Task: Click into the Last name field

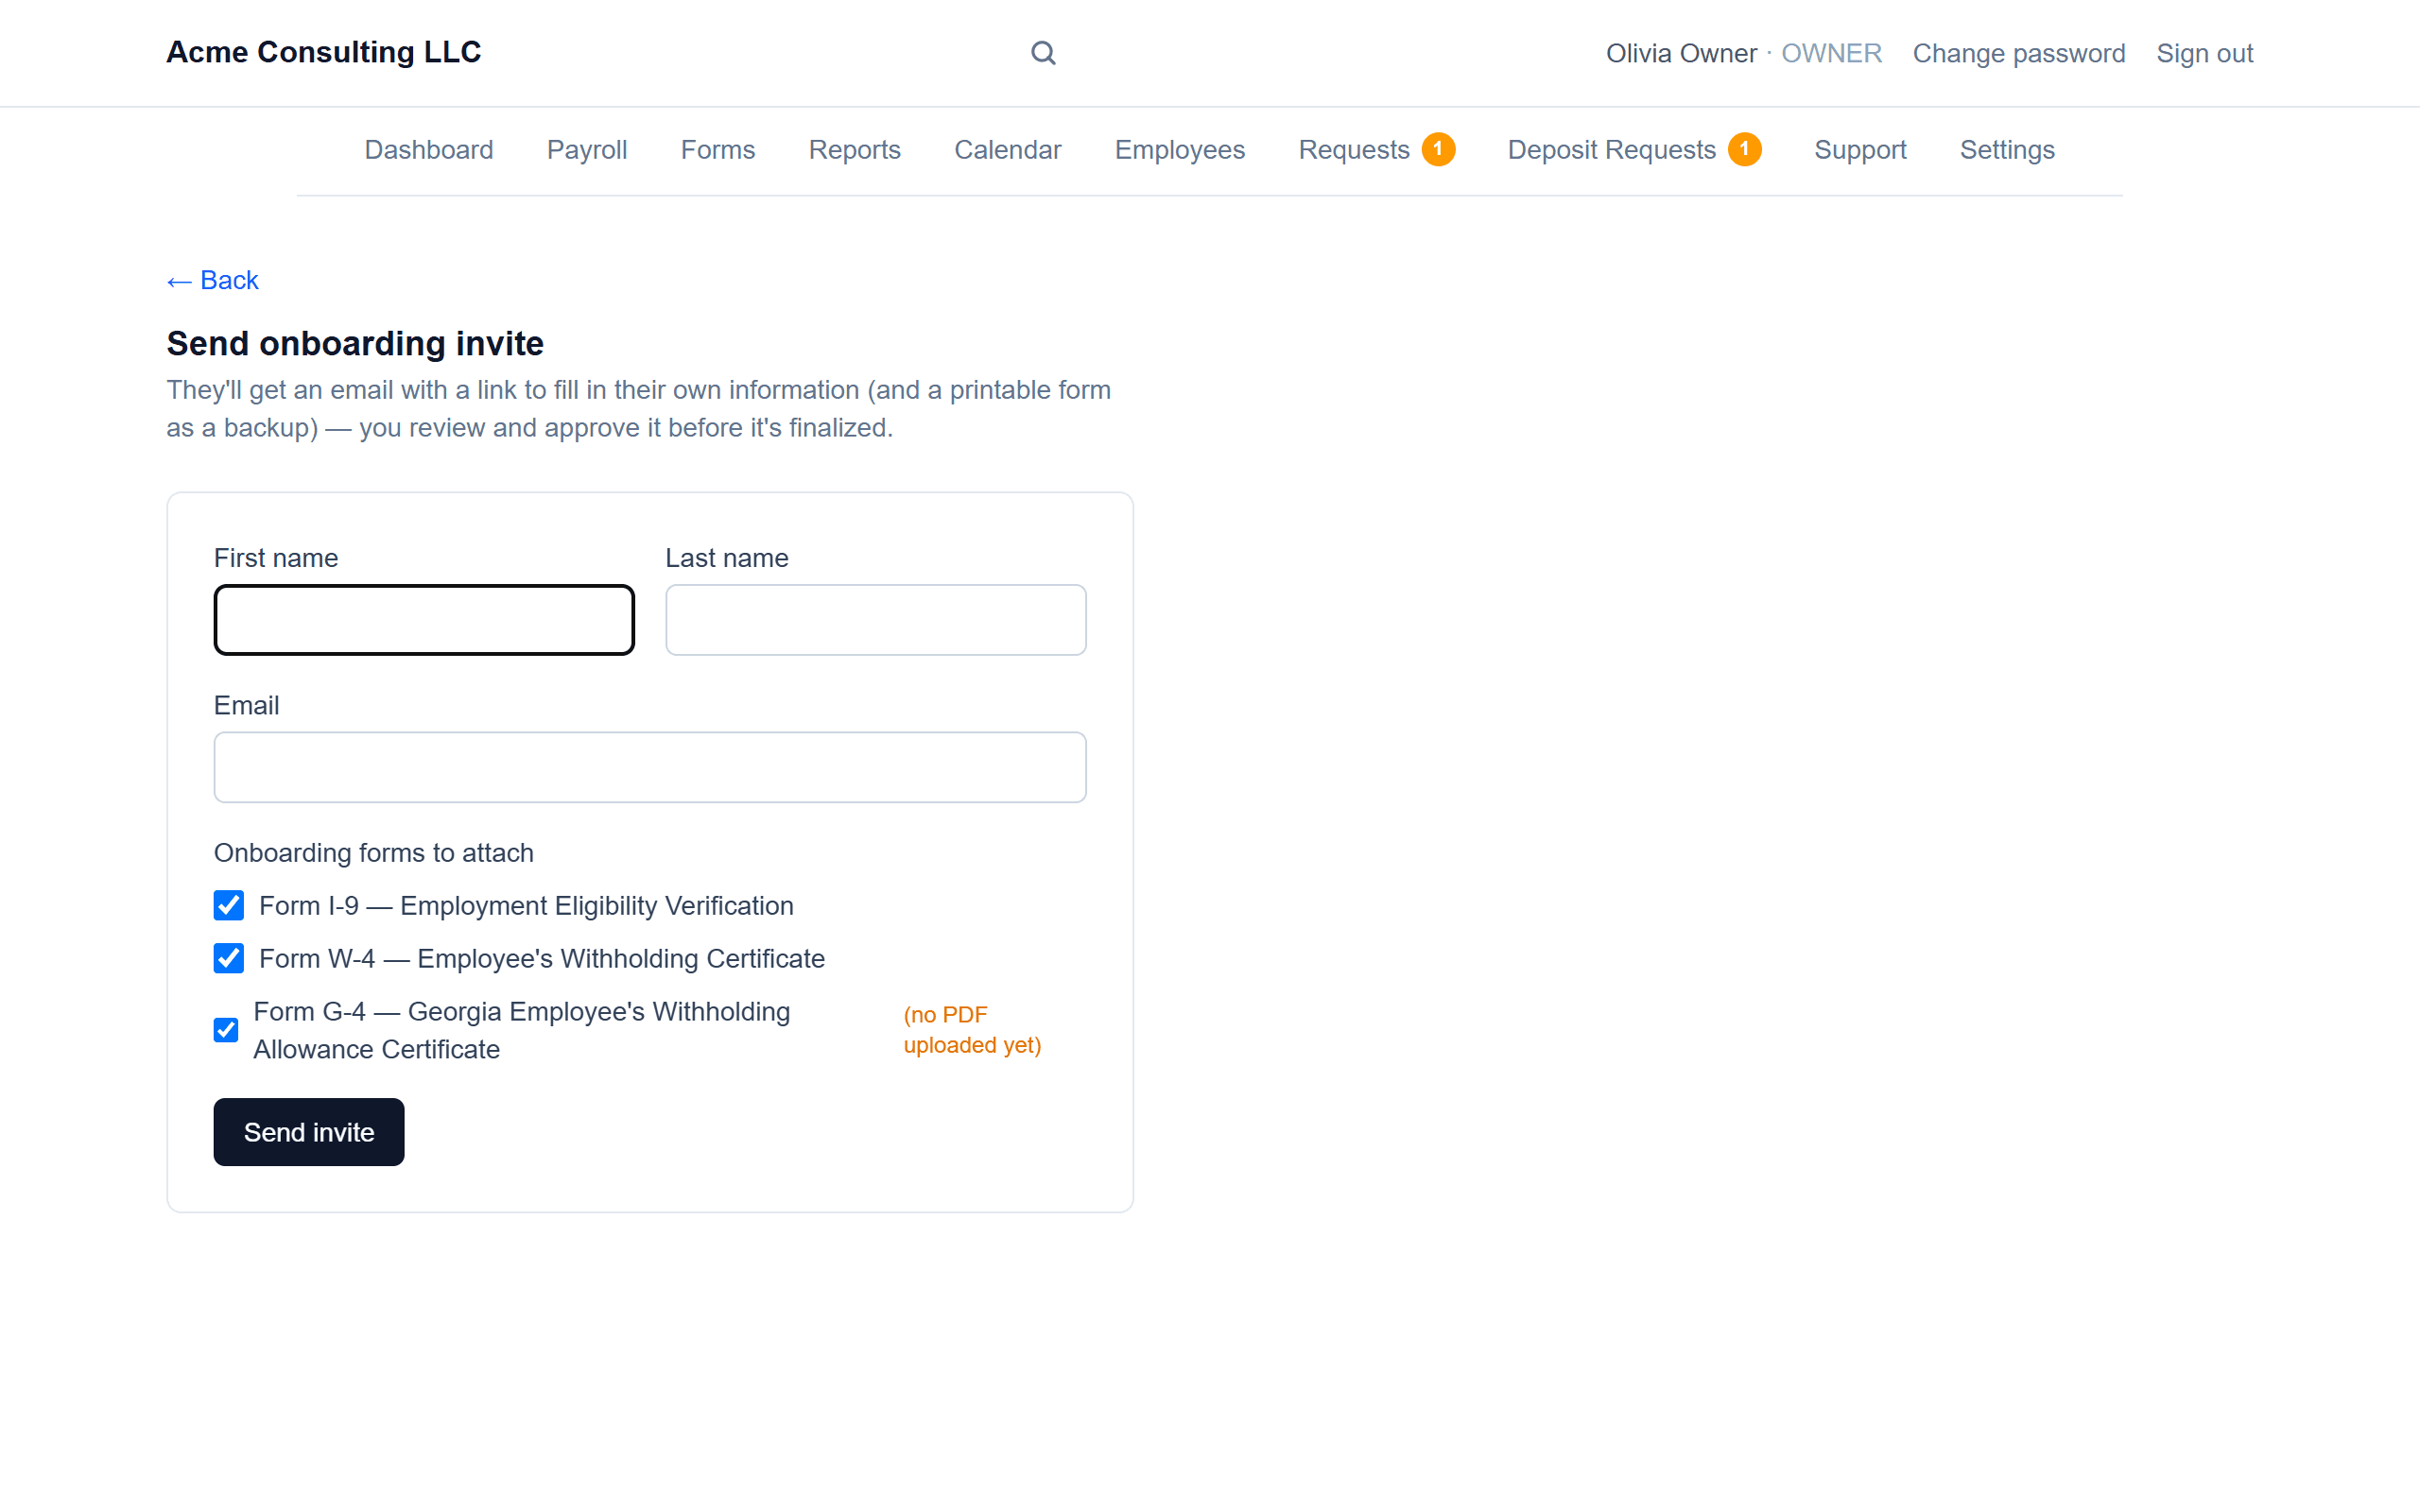Action: tap(876, 620)
